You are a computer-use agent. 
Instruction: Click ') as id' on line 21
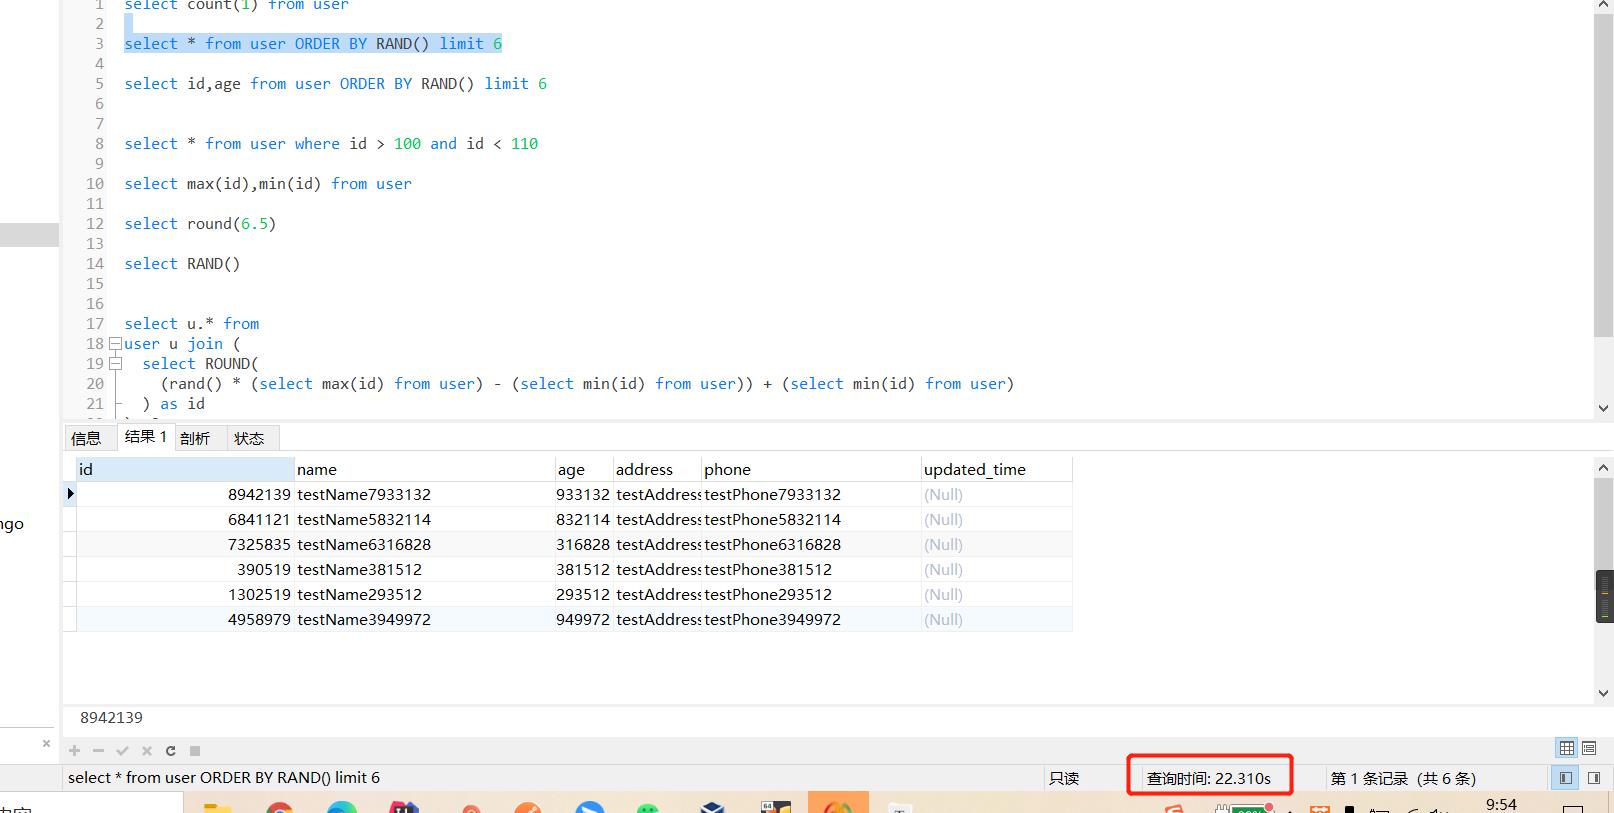[173, 403]
